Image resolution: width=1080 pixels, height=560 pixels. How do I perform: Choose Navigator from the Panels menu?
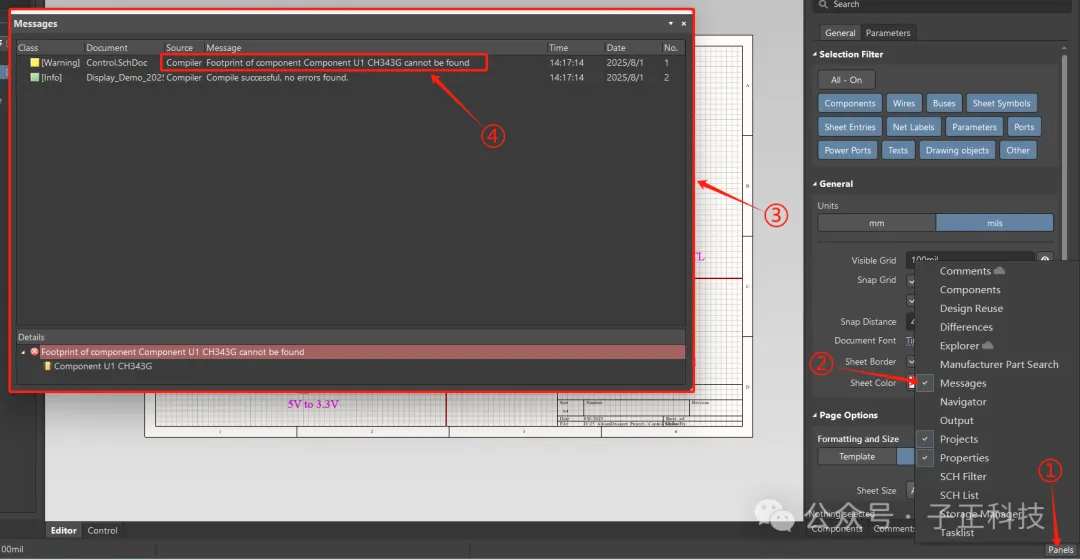pyautogui.click(x=995, y=402)
